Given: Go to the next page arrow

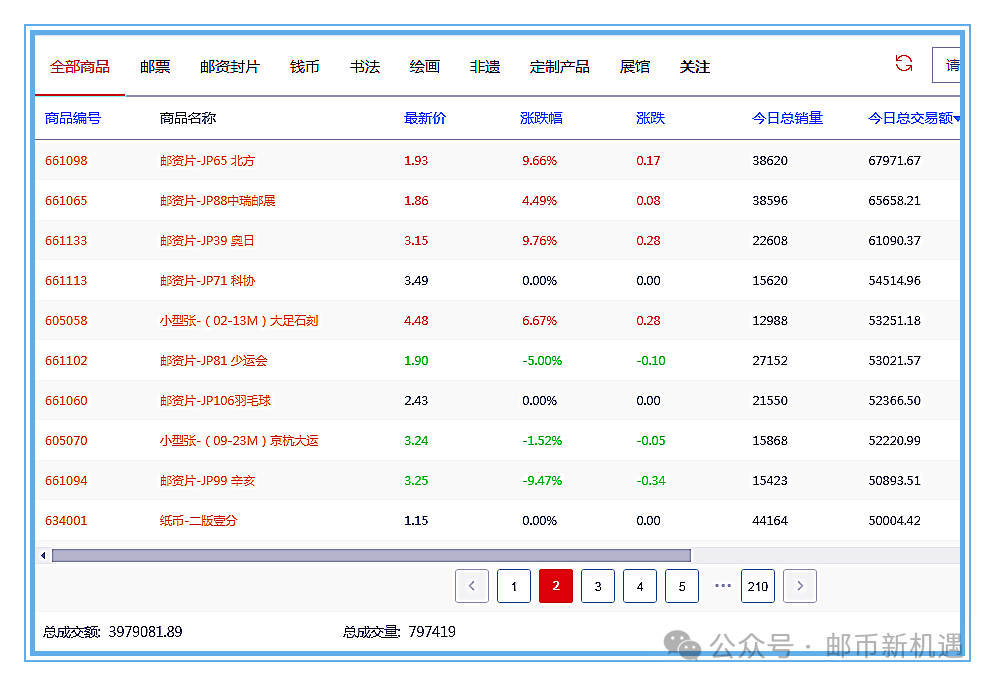Looking at the screenshot, I should coord(800,586).
